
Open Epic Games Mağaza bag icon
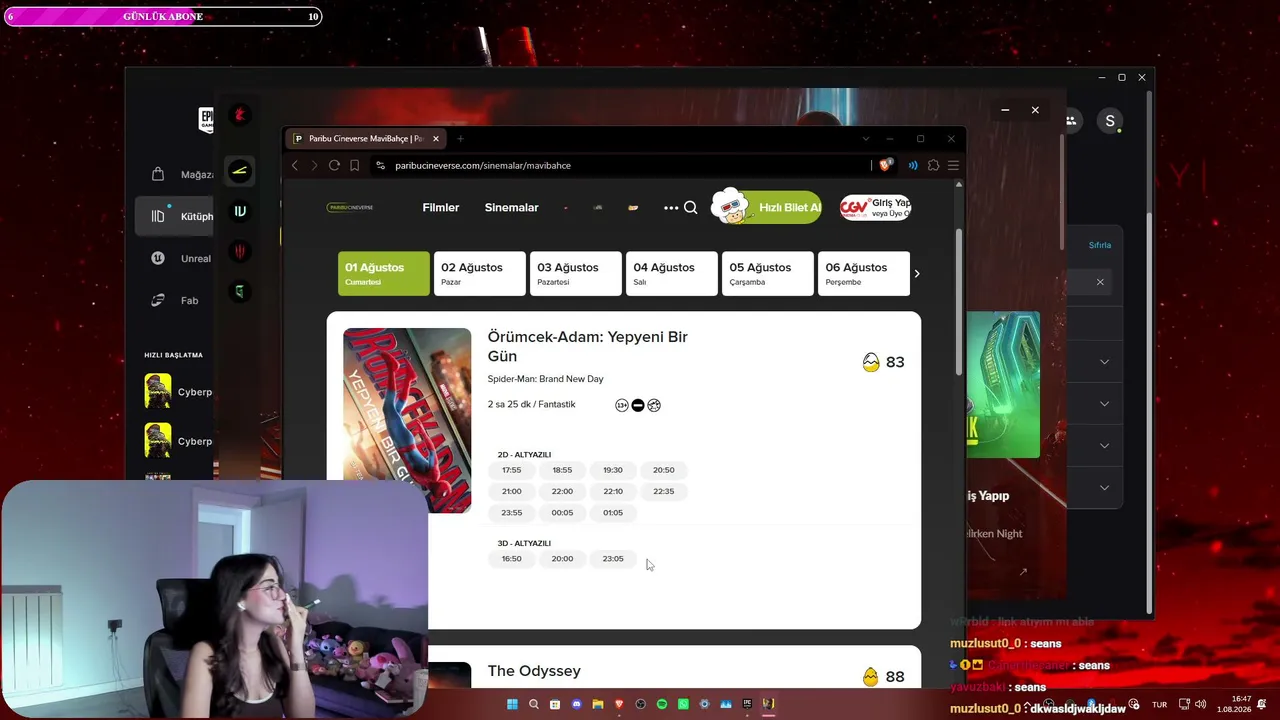click(x=158, y=174)
